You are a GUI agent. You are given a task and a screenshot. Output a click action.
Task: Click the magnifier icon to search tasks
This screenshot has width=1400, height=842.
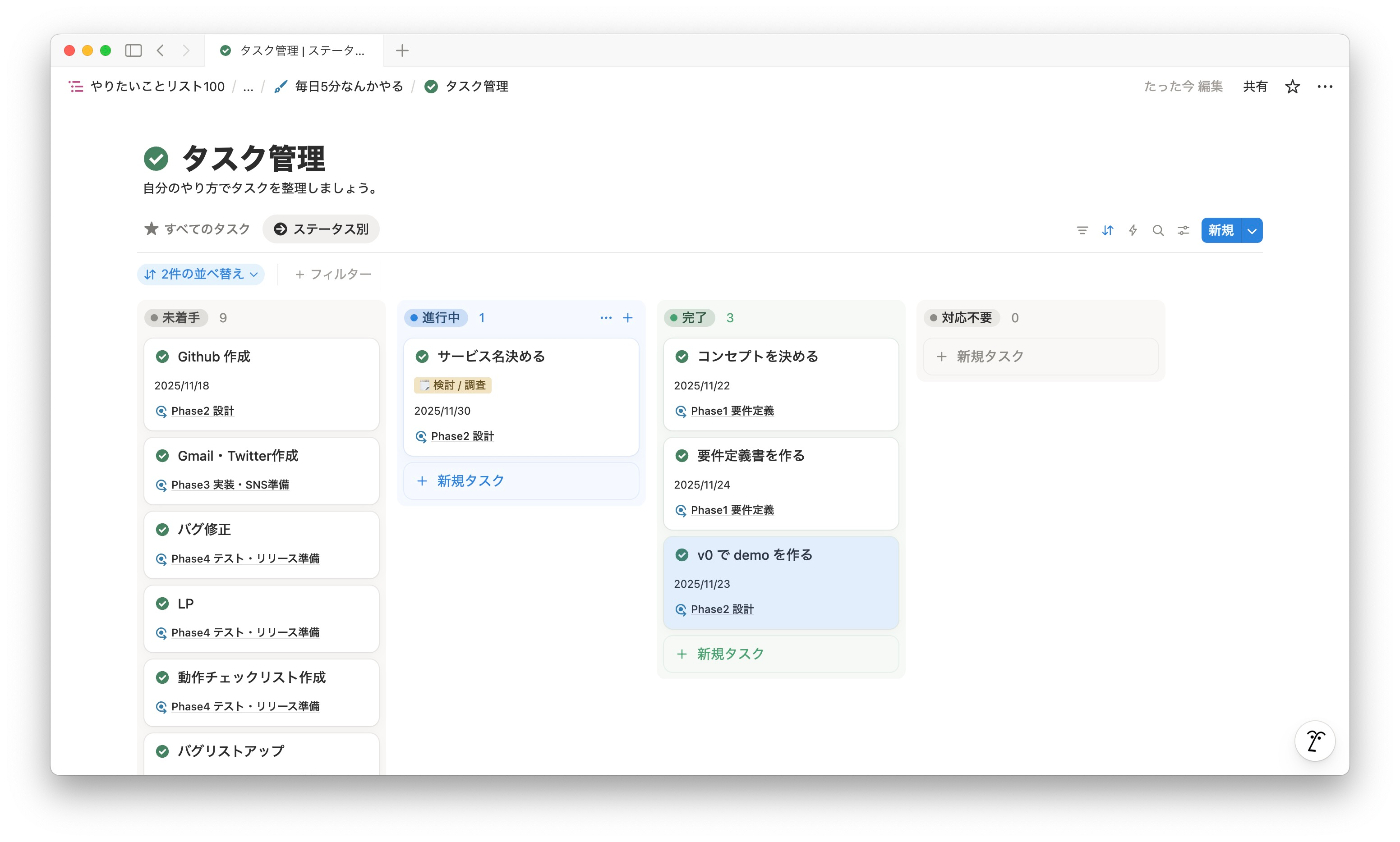1157,230
